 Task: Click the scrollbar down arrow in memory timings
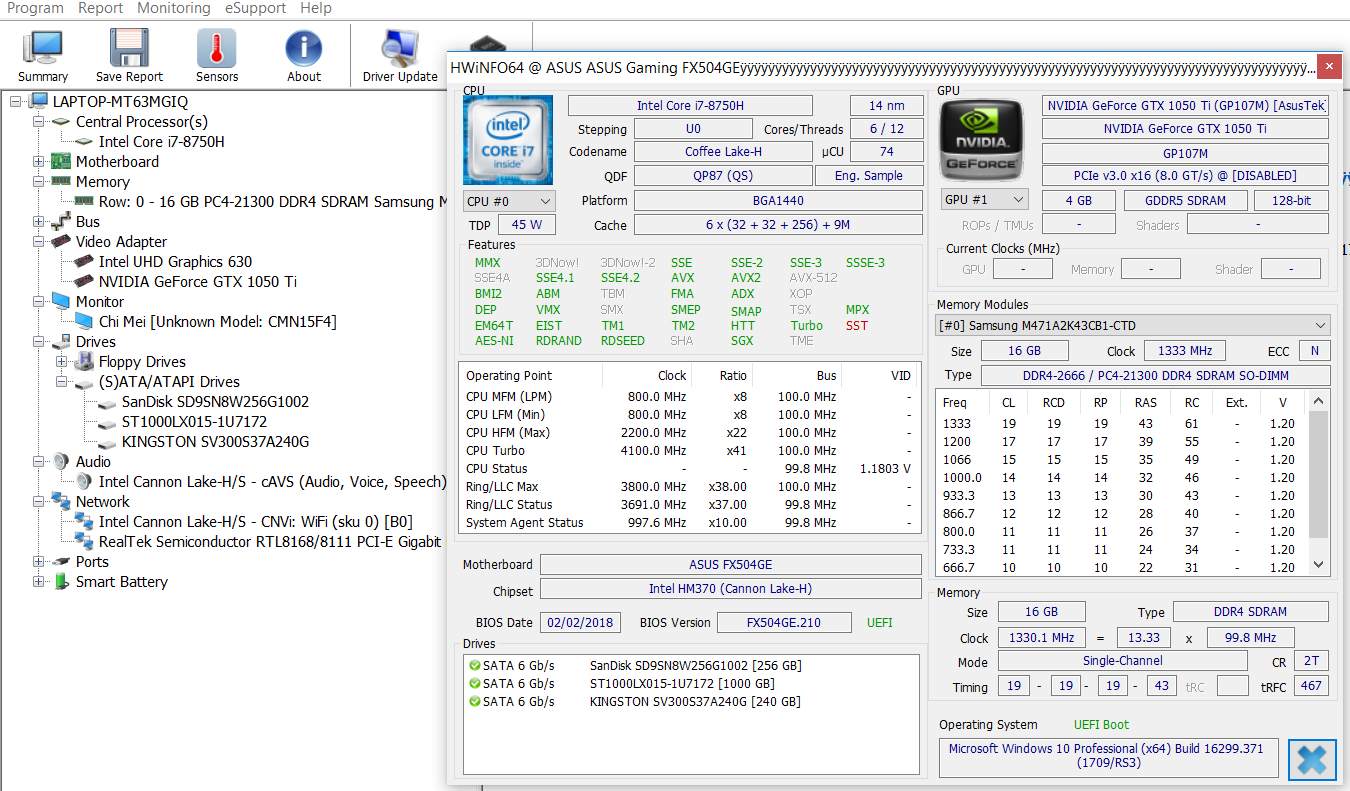click(x=1319, y=565)
